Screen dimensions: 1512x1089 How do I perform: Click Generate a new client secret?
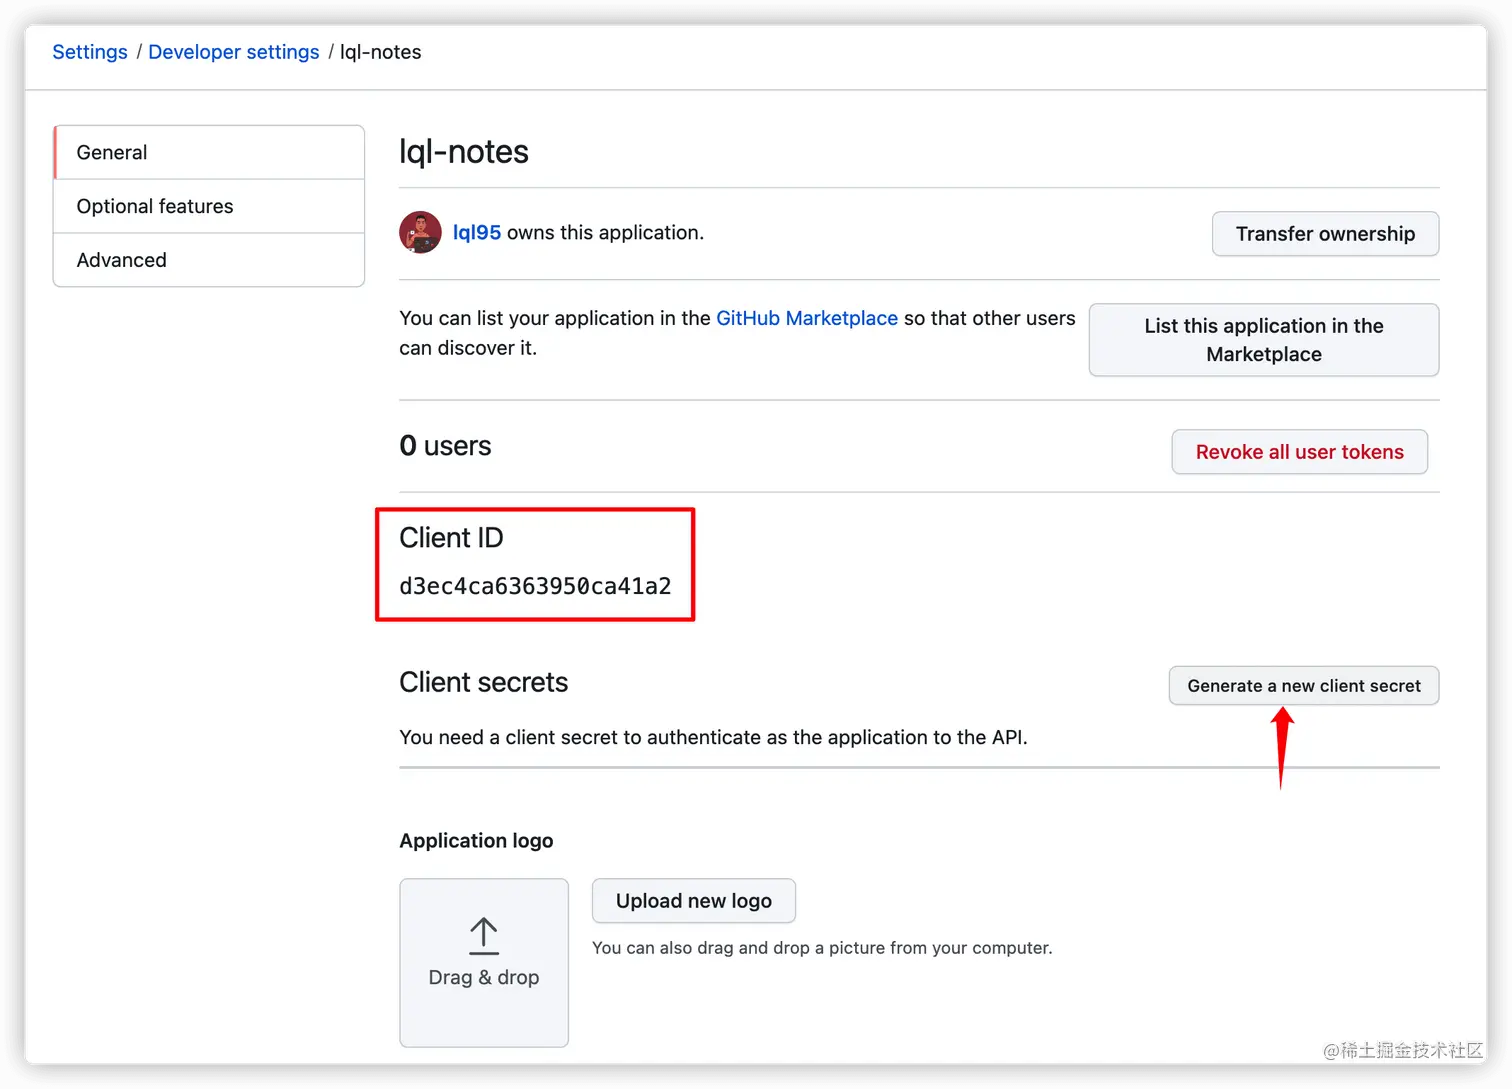[x=1304, y=686]
